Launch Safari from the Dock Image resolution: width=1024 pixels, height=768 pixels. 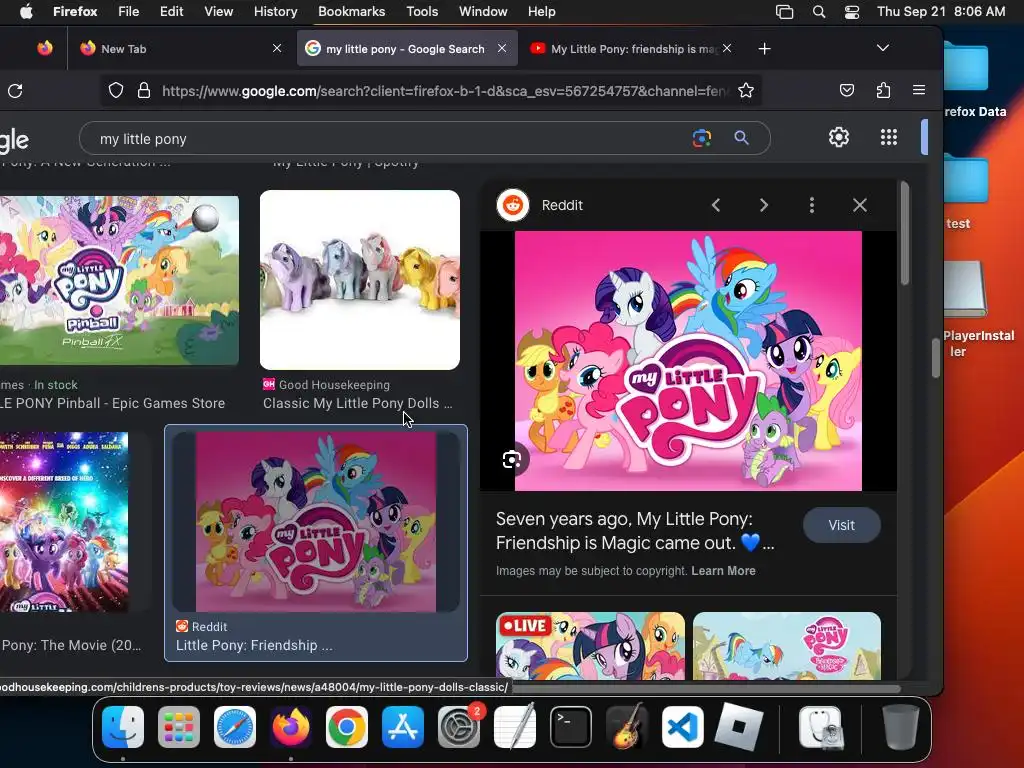click(235, 727)
